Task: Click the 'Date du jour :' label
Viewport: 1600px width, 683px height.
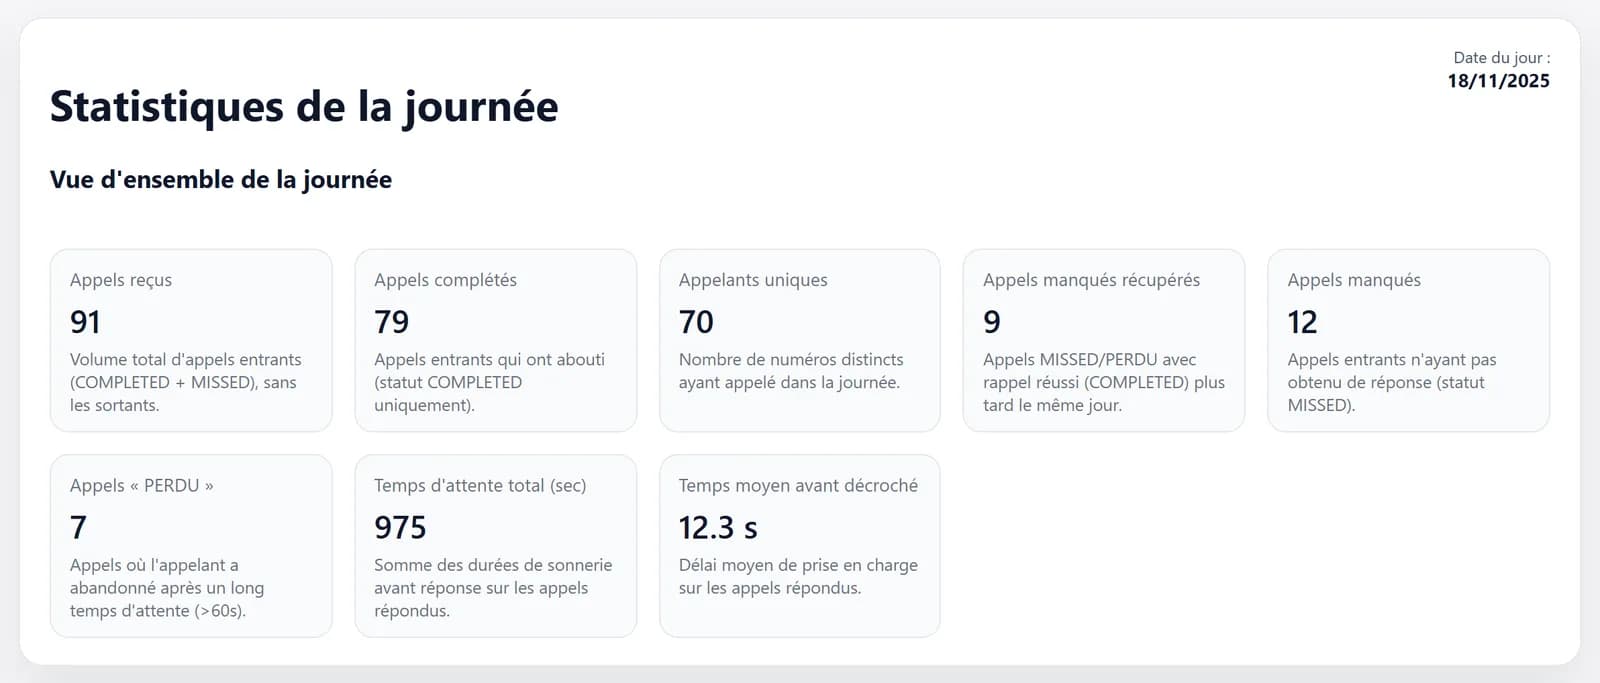Action: coord(1502,58)
